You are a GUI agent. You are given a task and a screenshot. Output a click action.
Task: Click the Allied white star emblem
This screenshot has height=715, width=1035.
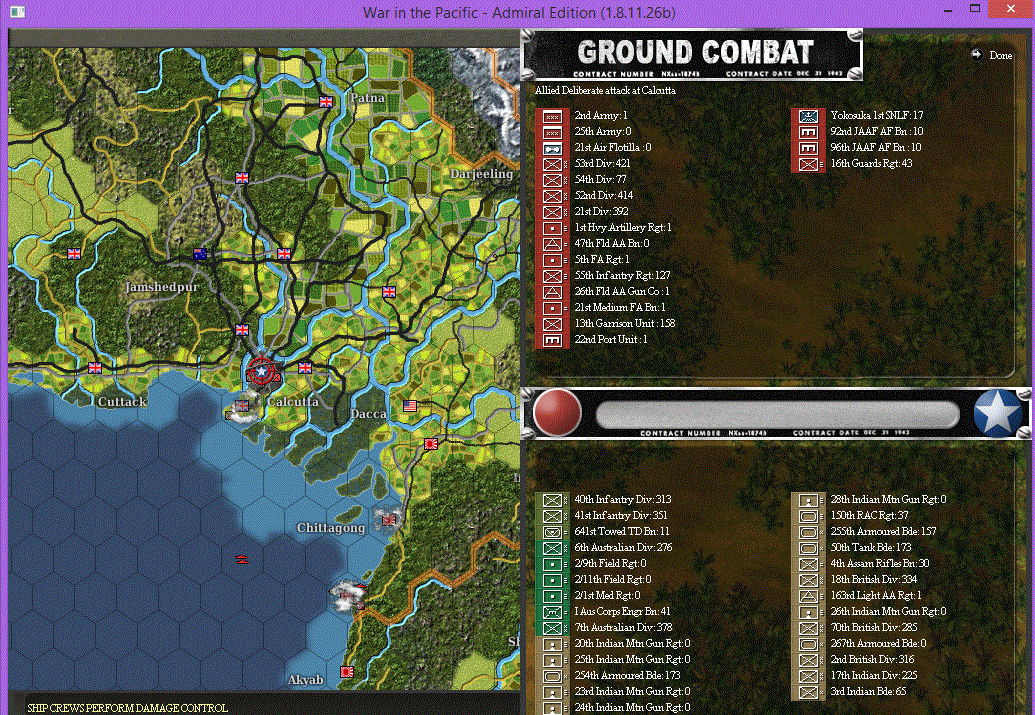tap(998, 413)
